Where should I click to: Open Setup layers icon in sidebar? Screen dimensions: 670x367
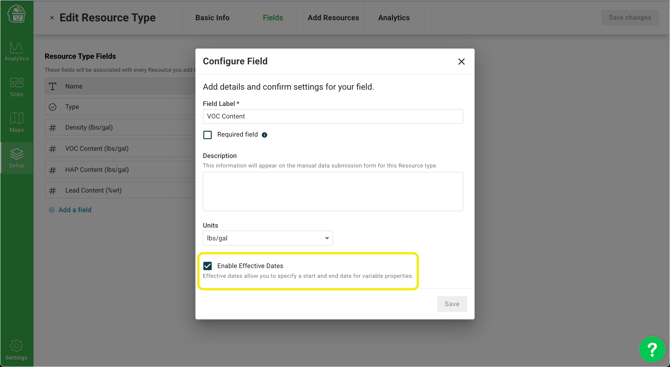pos(16,158)
